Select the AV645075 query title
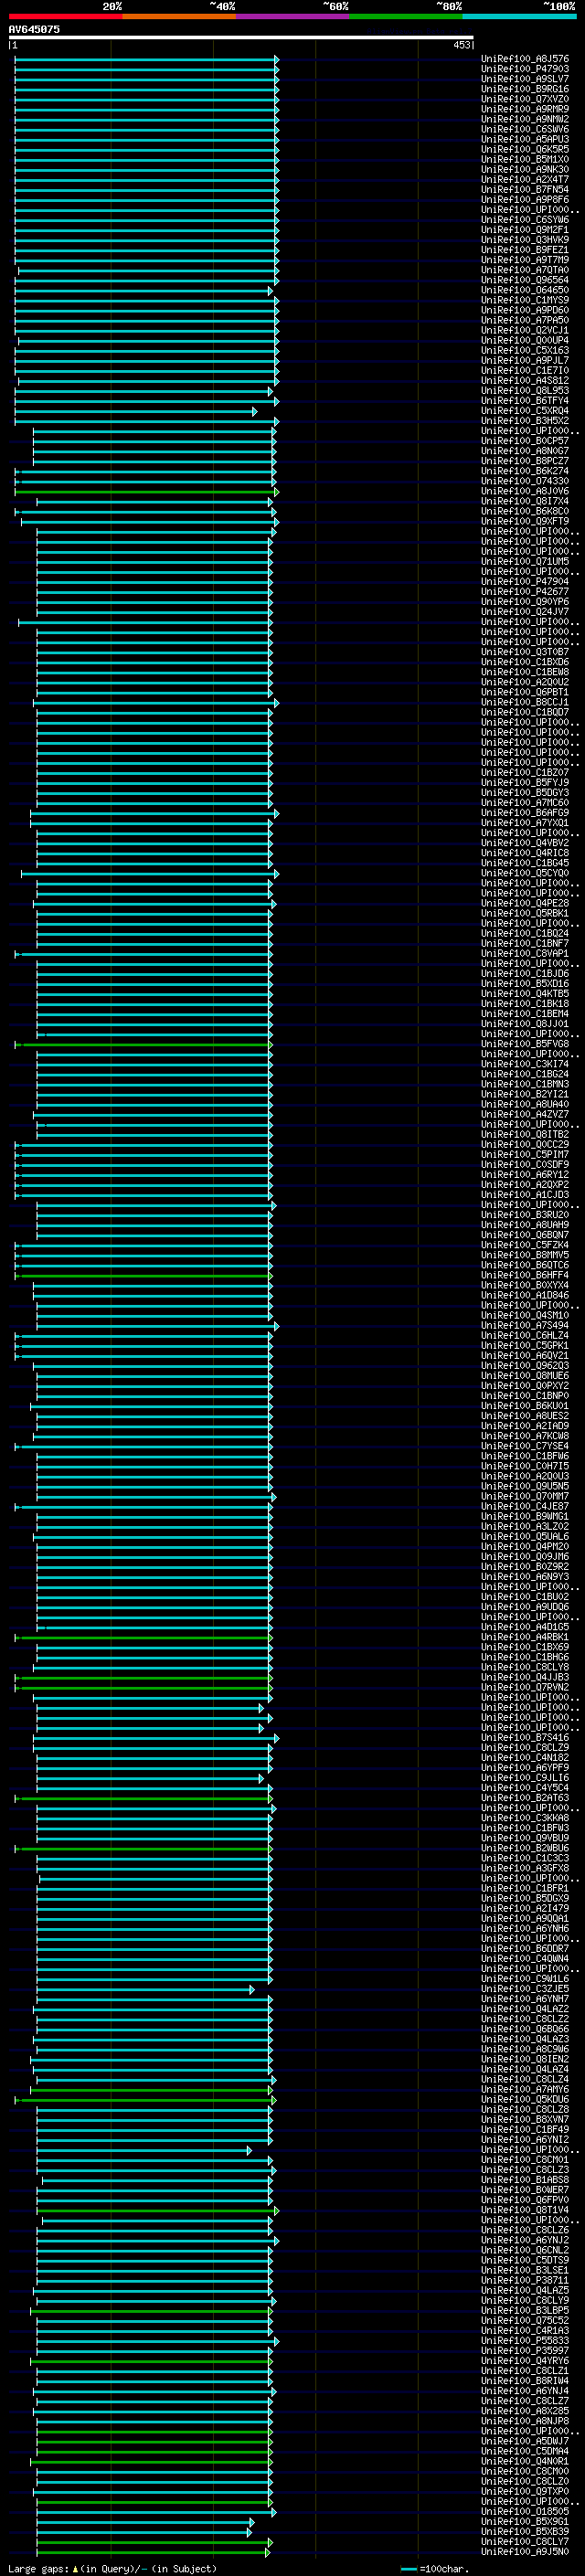This screenshot has width=585, height=2576. pos(34,29)
